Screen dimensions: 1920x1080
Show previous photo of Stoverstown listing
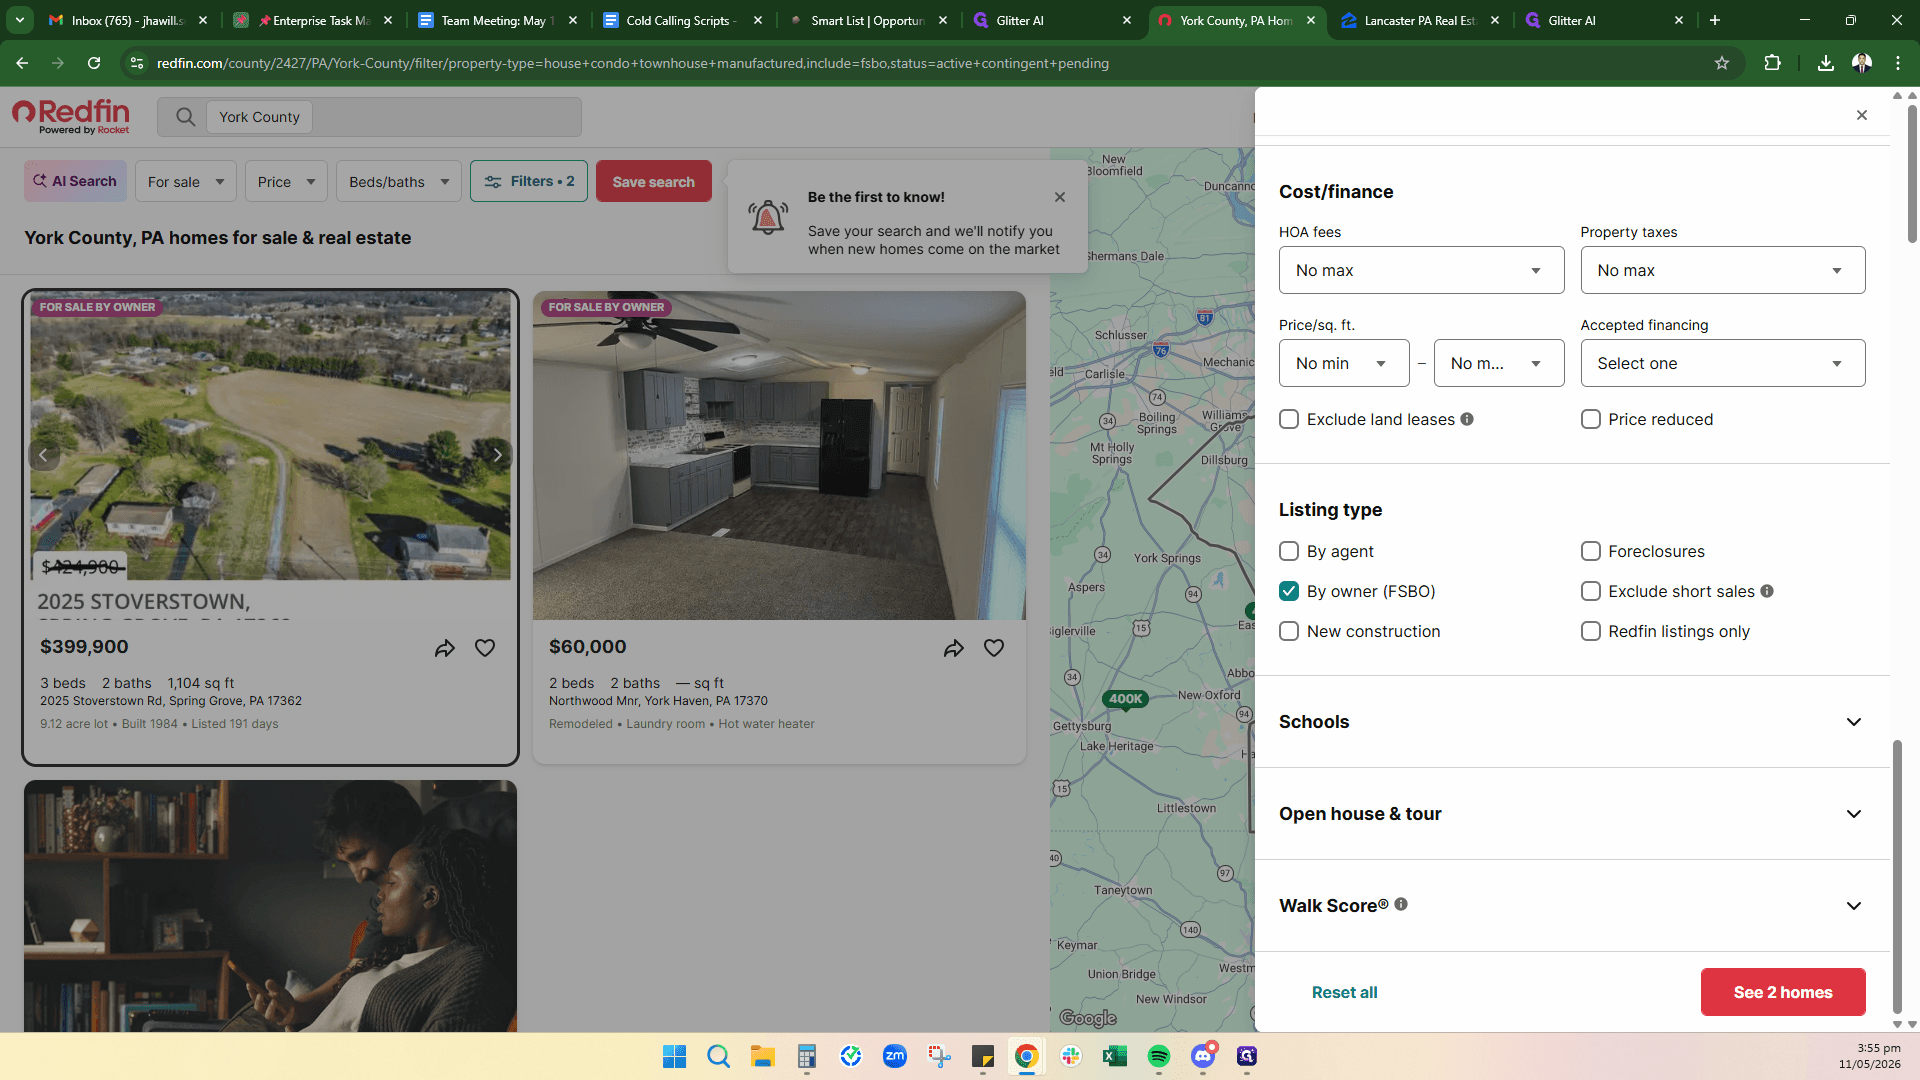click(43, 455)
